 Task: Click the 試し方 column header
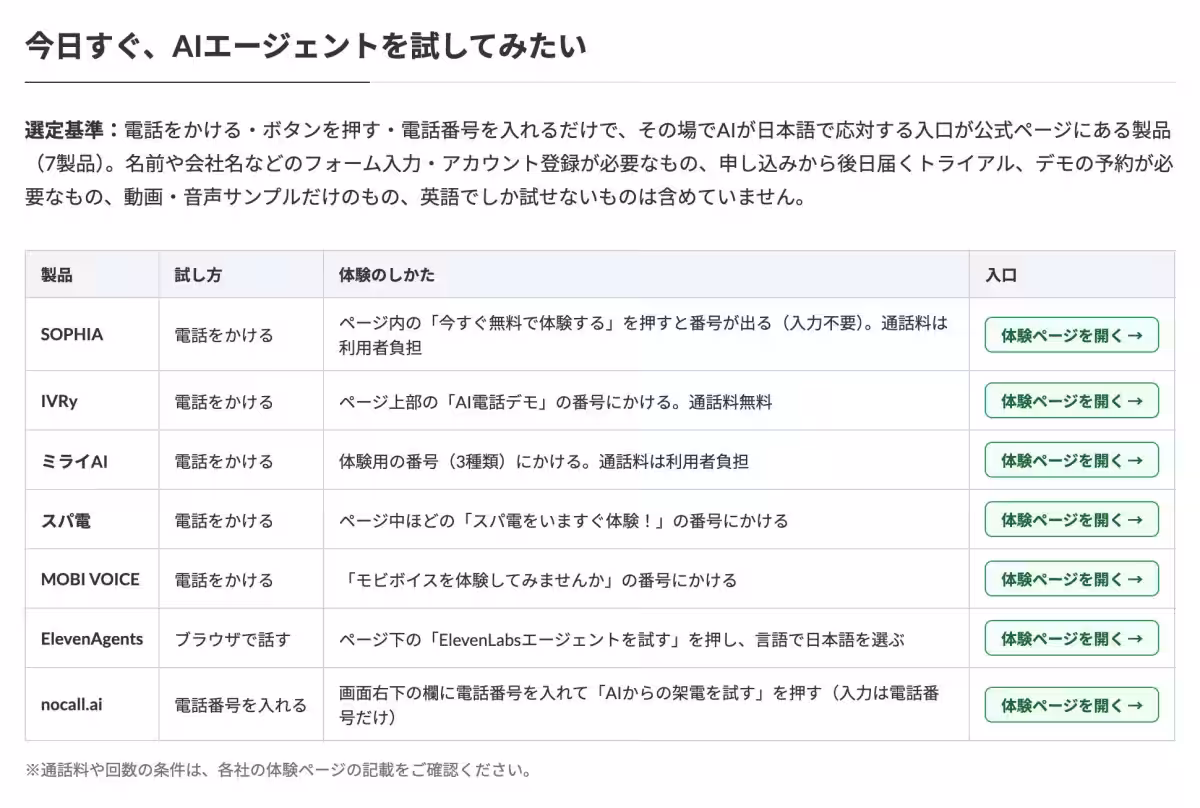pyautogui.click(x=241, y=275)
